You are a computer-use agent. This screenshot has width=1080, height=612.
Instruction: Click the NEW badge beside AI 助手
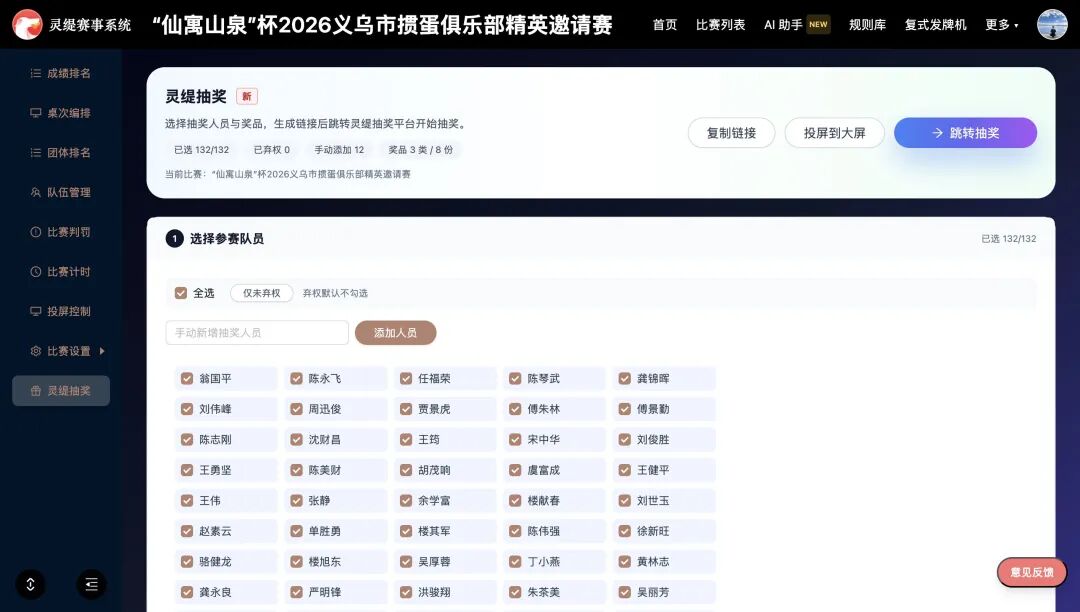[x=818, y=25]
